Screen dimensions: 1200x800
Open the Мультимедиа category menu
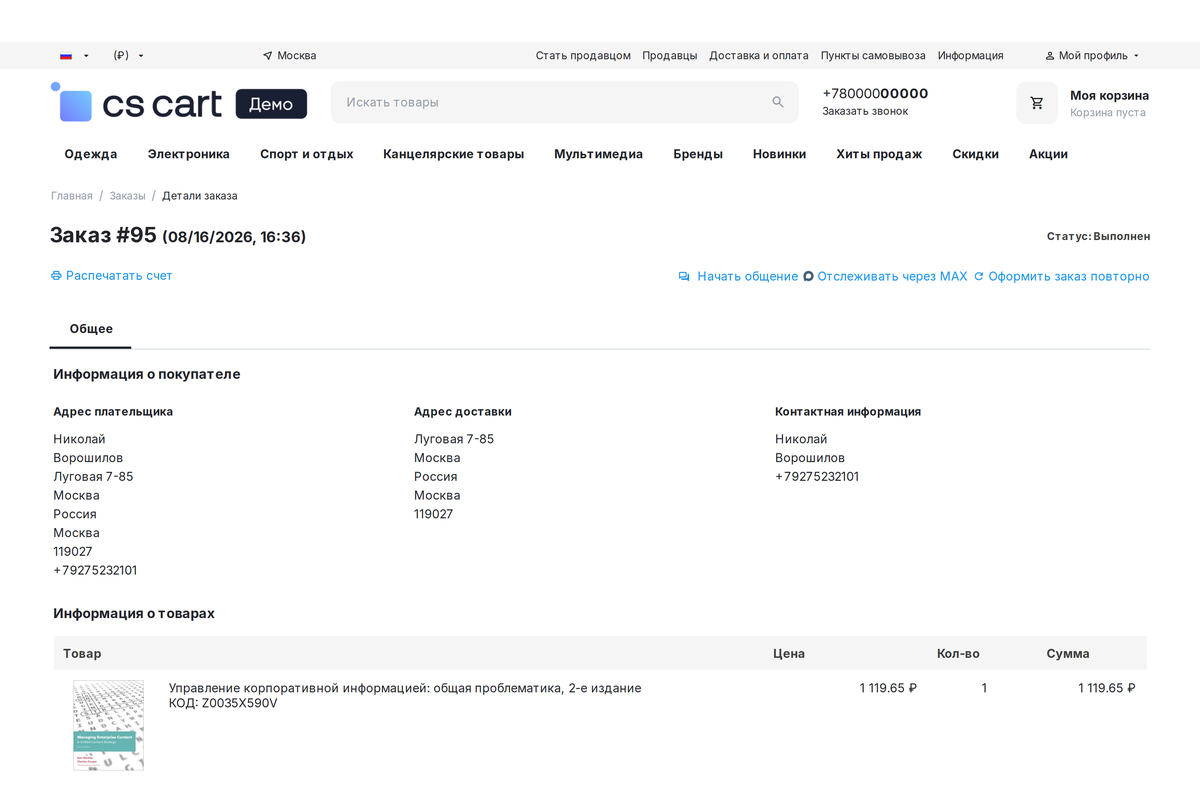pos(599,154)
